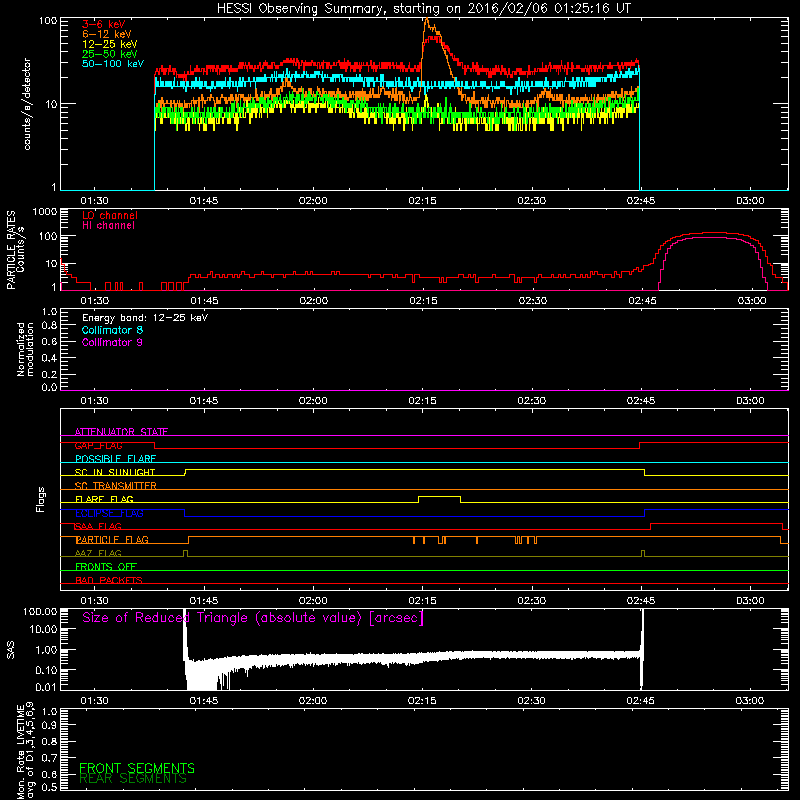
Task: Click the 03:00 time label below the SAS panel
Action: 750,701
